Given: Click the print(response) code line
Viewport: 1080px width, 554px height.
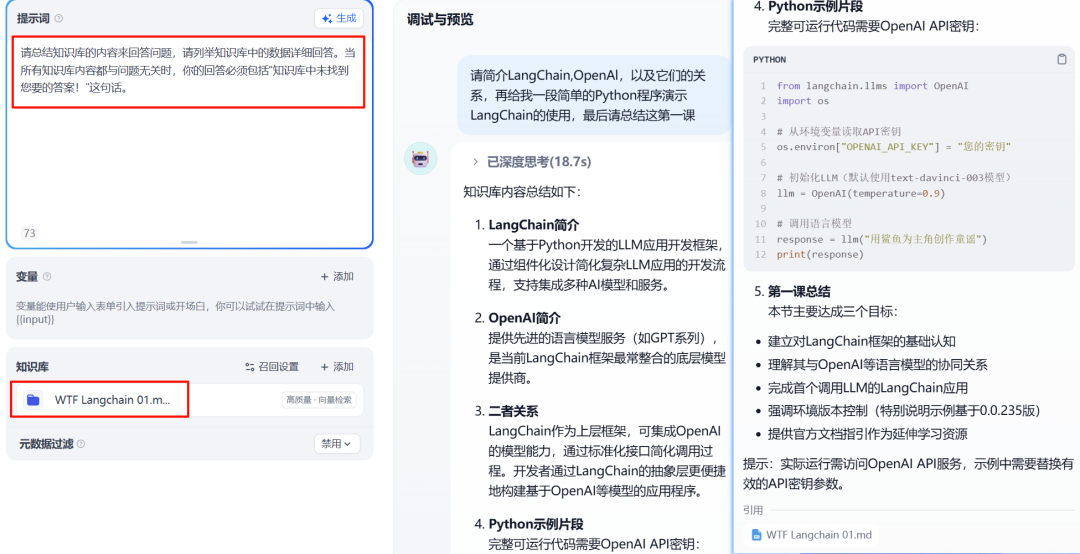Looking at the screenshot, I should point(820,254).
